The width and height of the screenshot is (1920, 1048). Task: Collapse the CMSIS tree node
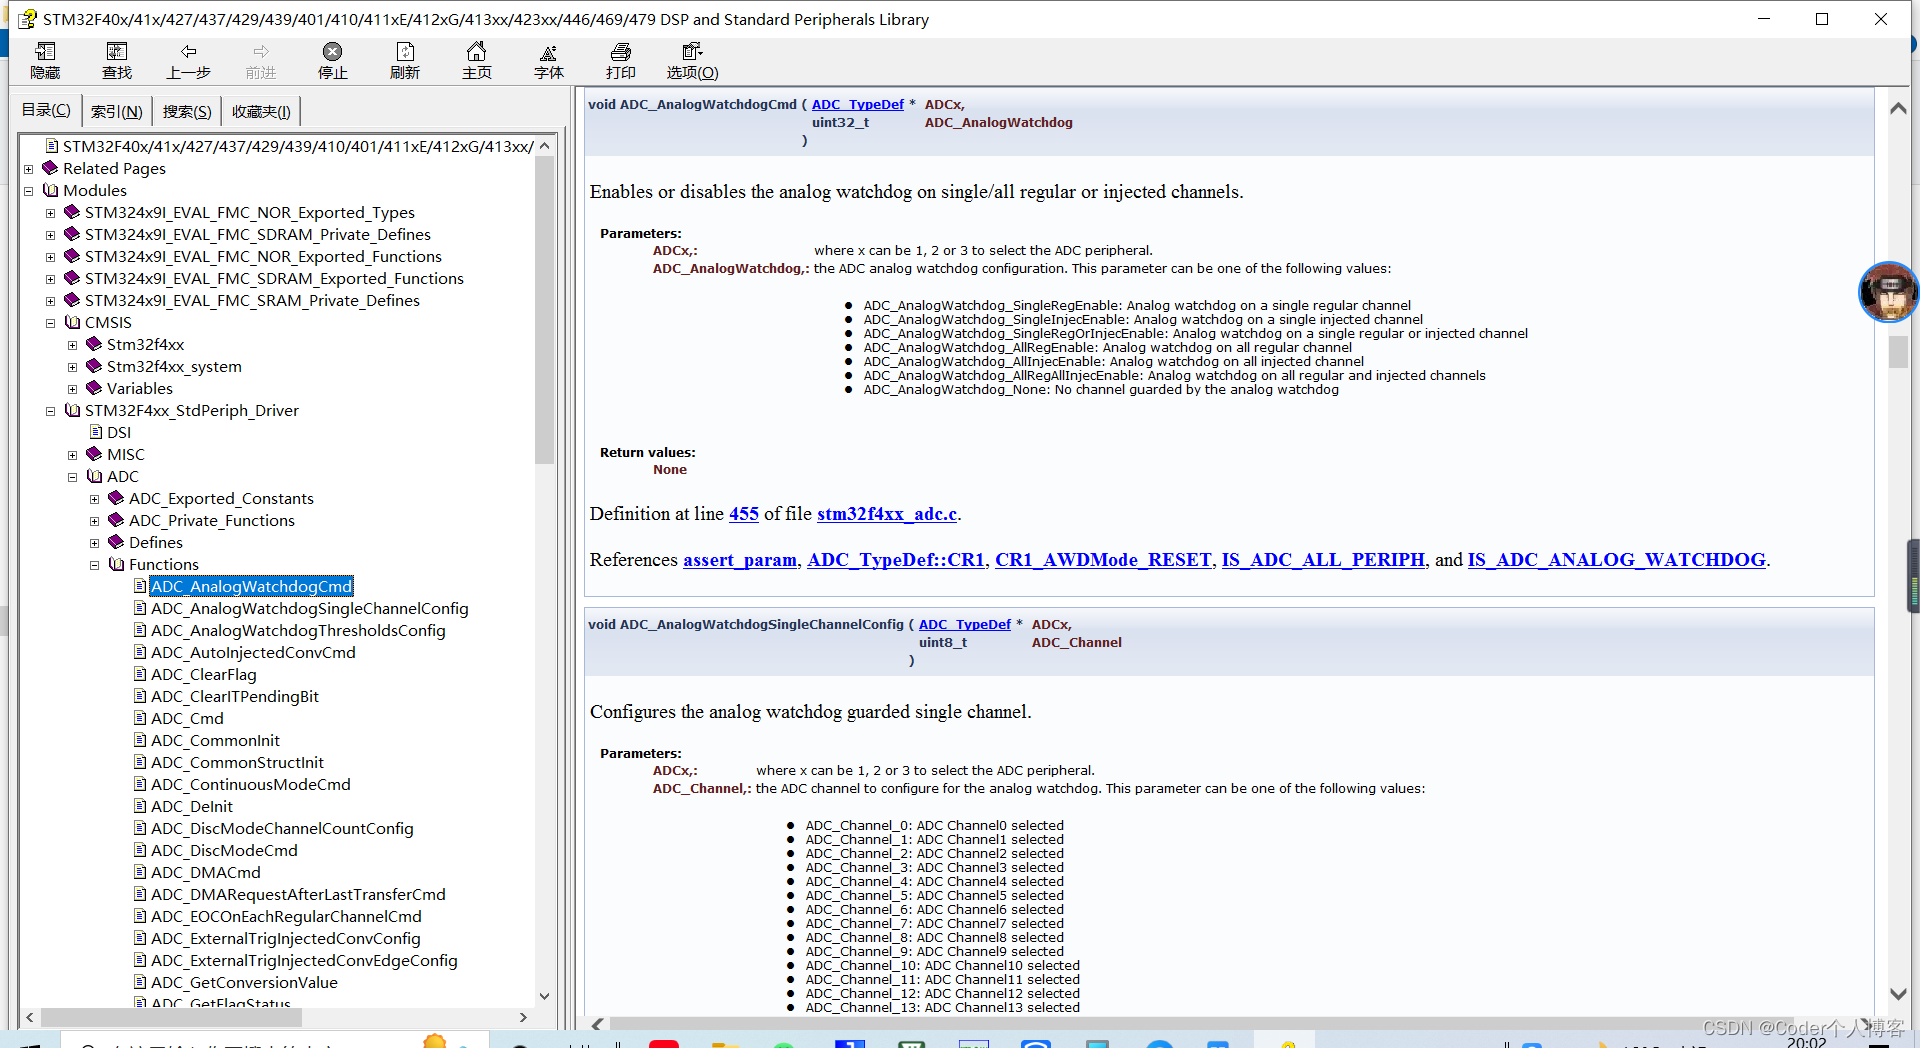pyautogui.click(x=51, y=323)
